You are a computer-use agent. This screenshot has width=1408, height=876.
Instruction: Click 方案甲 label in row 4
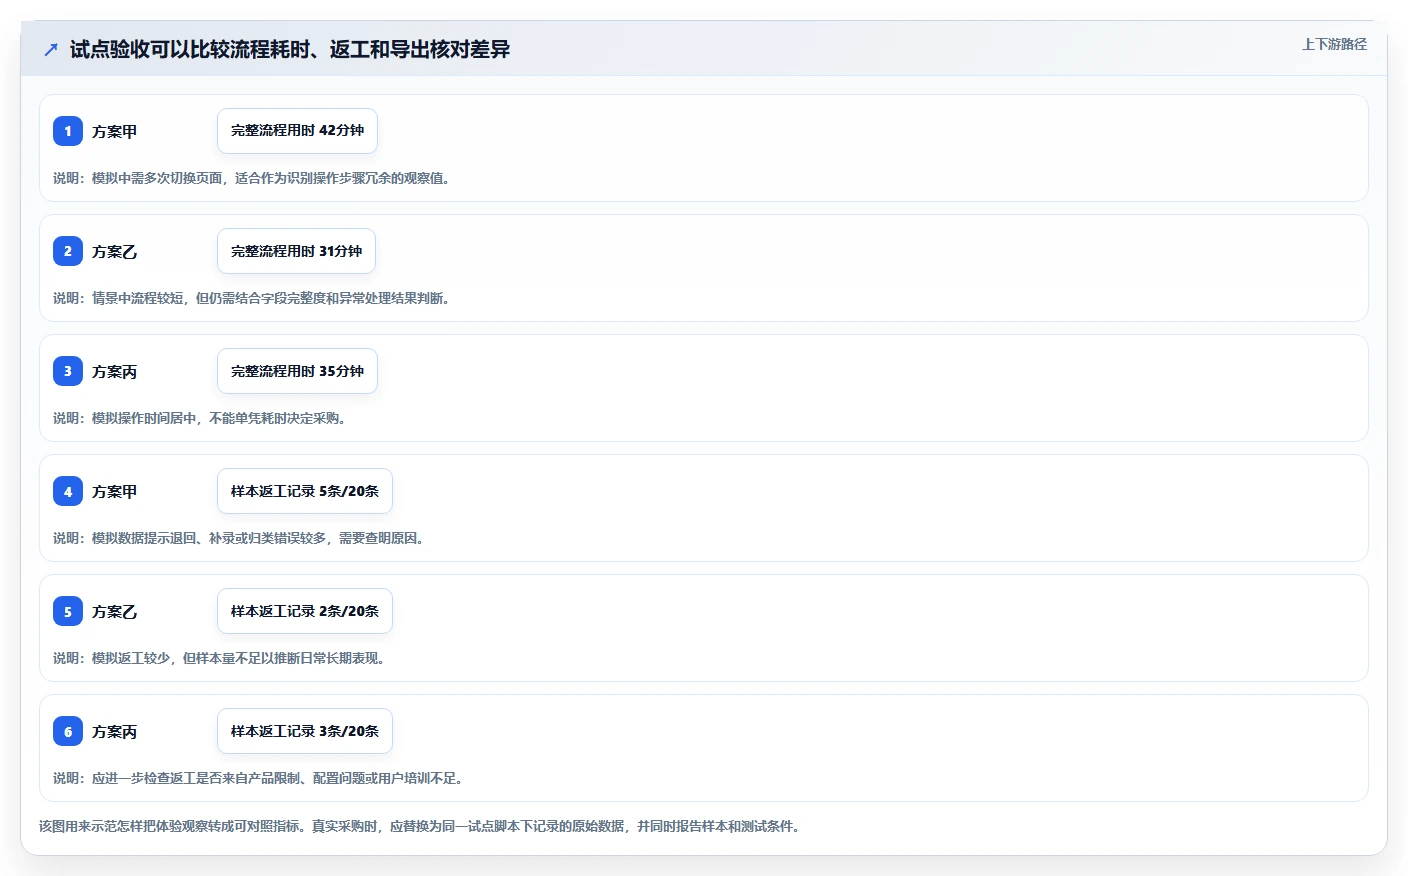click(x=115, y=491)
